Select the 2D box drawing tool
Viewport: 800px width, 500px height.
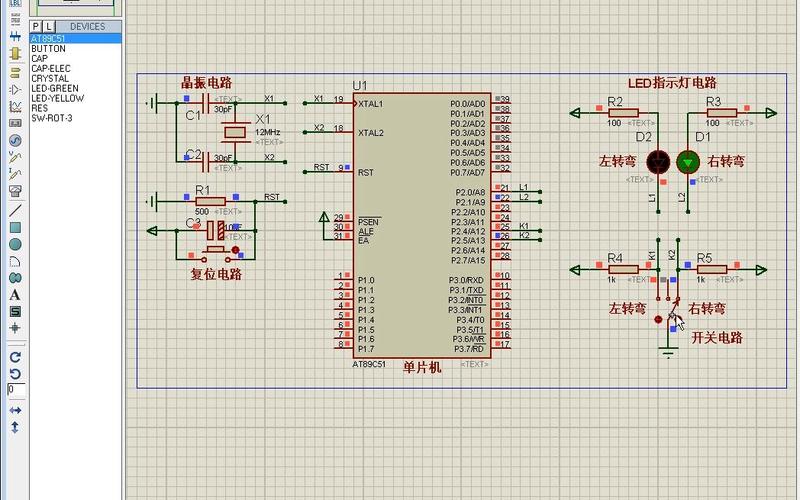point(15,228)
